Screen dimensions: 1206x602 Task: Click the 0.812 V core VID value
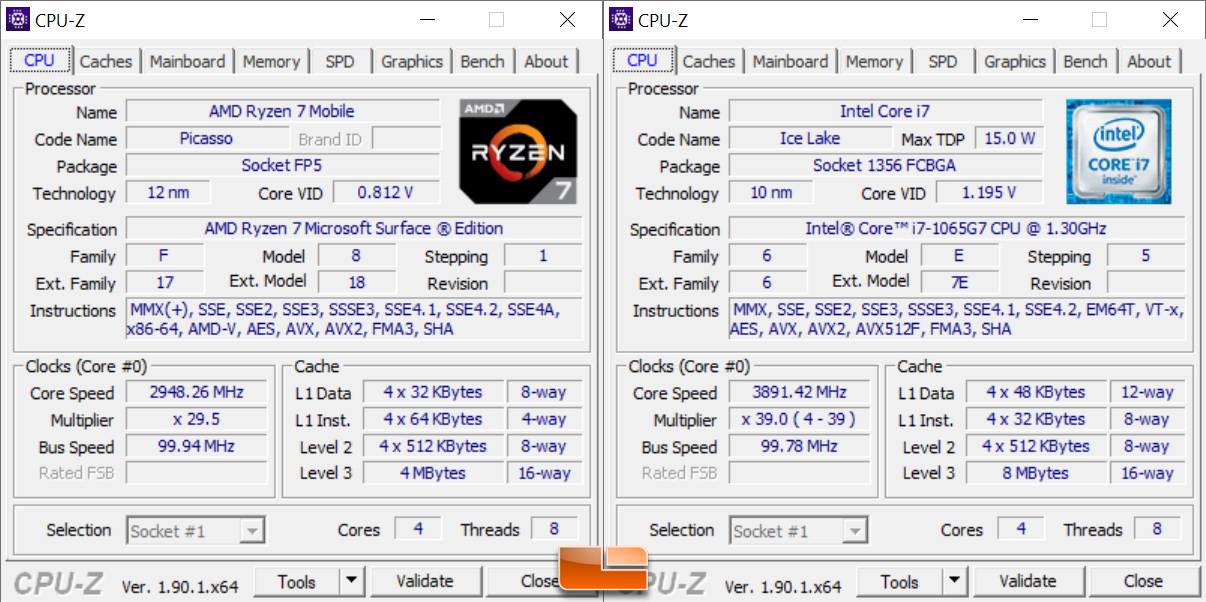click(386, 192)
